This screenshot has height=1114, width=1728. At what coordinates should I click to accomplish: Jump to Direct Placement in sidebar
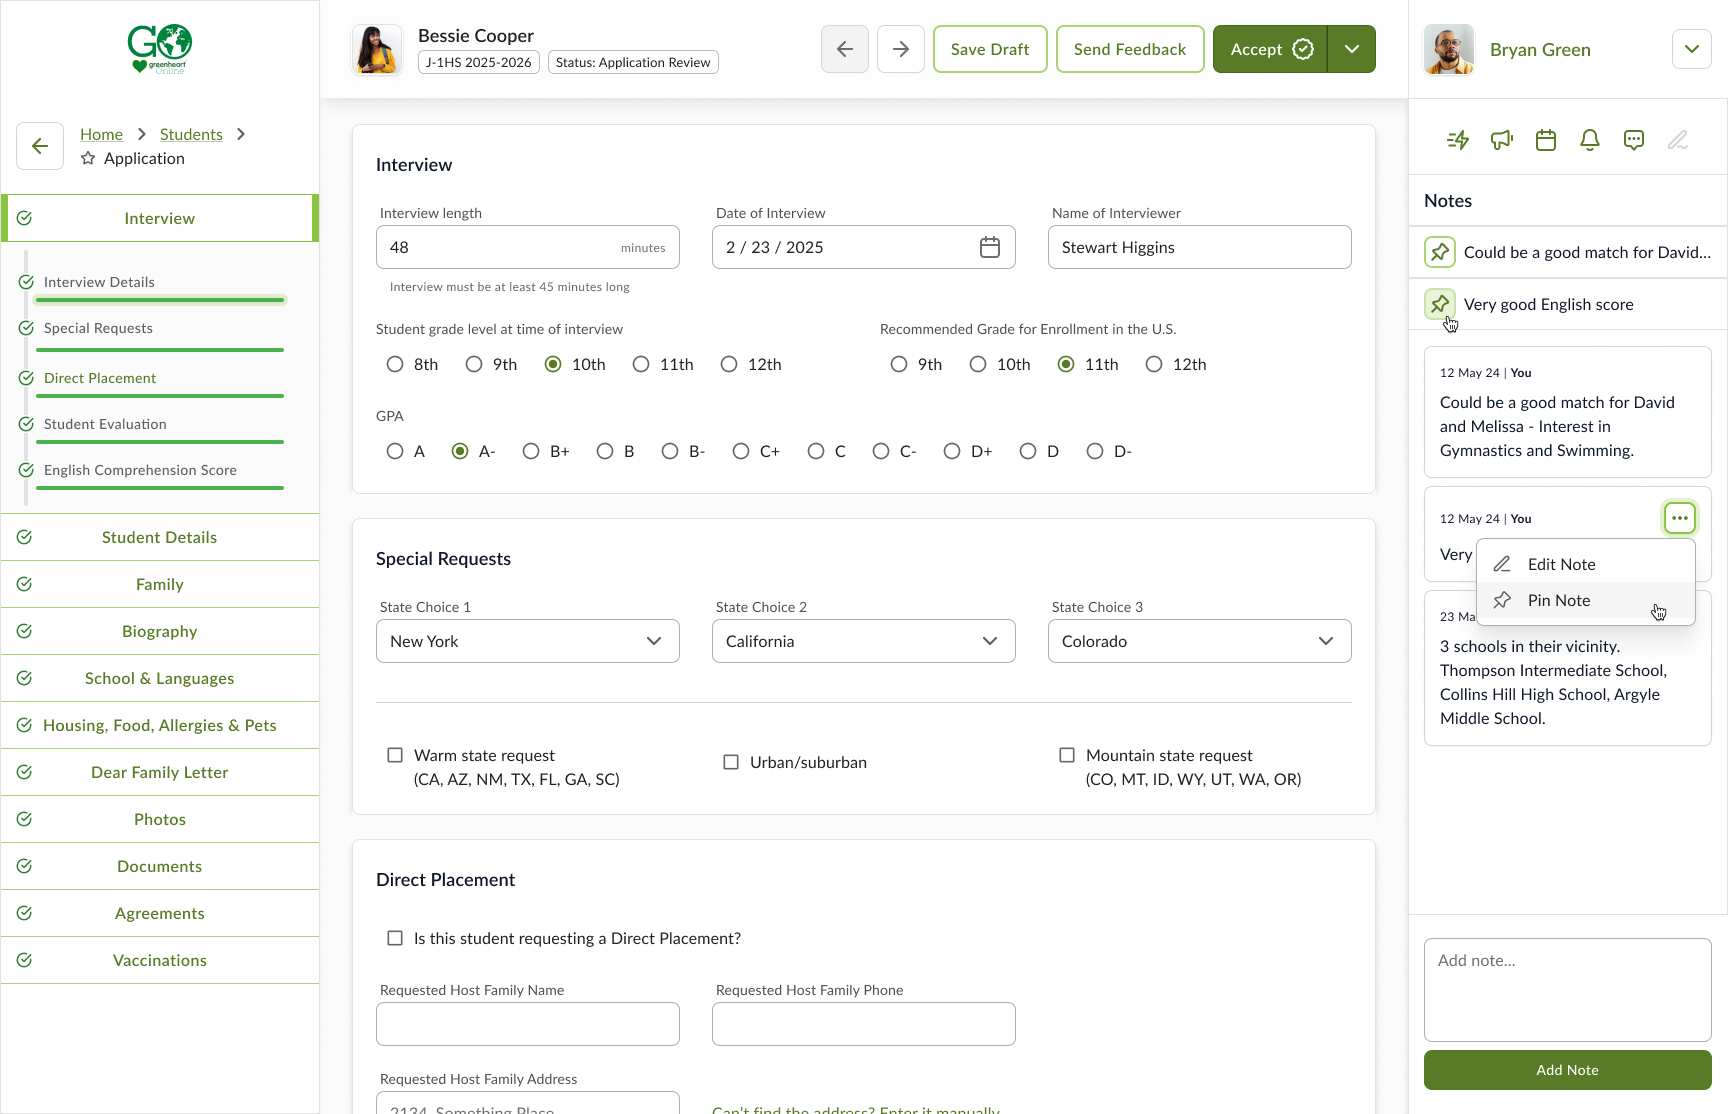tap(100, 378)
